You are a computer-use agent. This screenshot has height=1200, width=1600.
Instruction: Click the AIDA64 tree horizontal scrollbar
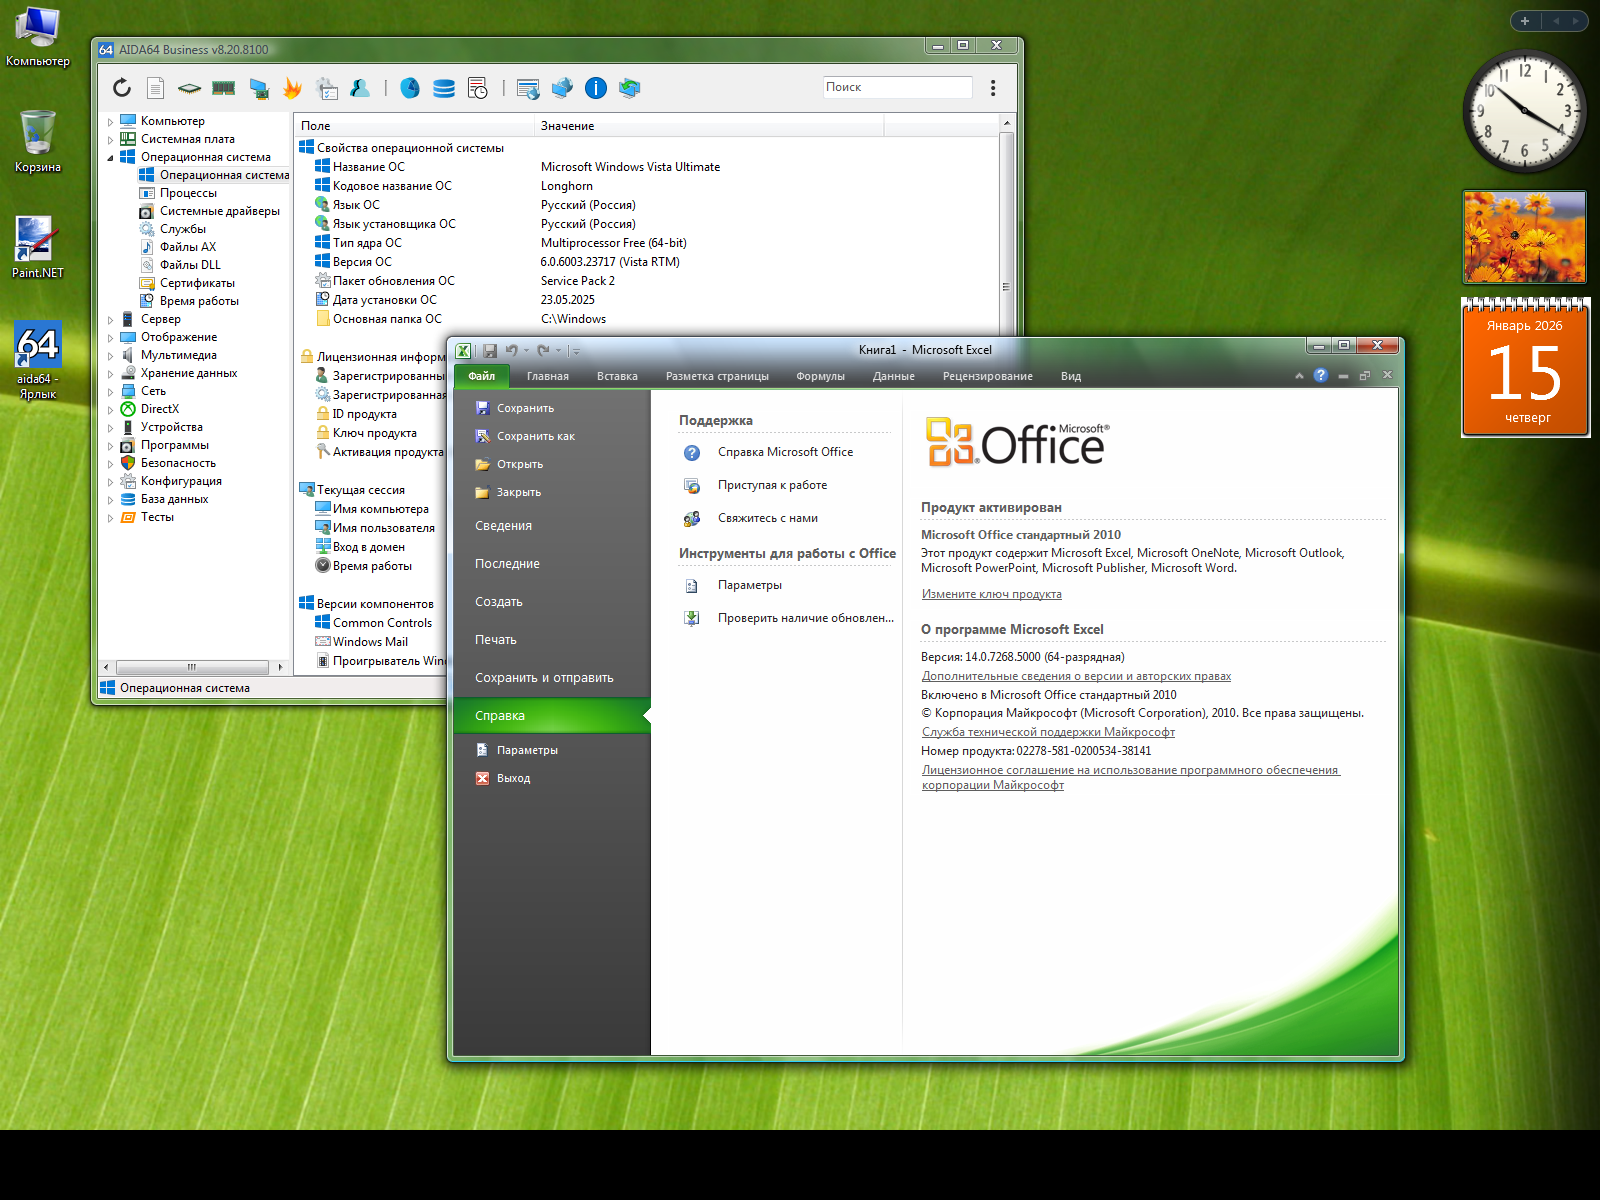point(192,667)
